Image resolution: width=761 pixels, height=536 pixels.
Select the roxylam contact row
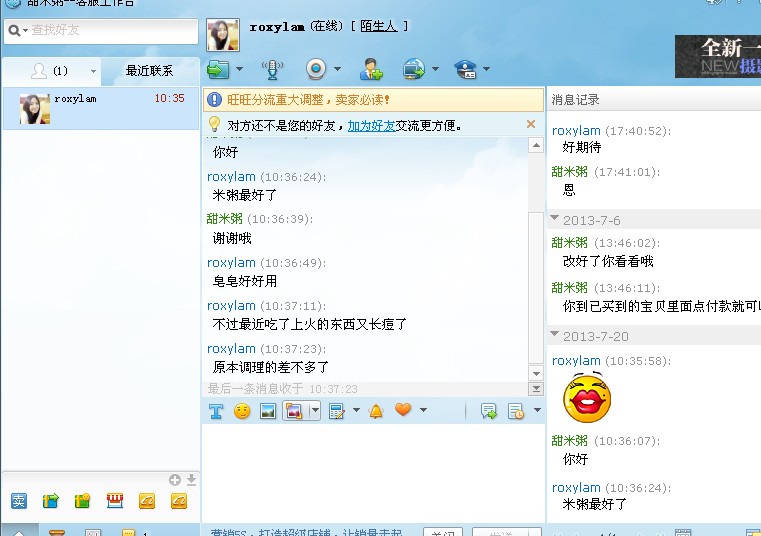pyautogui.click(x=101, y=108)
